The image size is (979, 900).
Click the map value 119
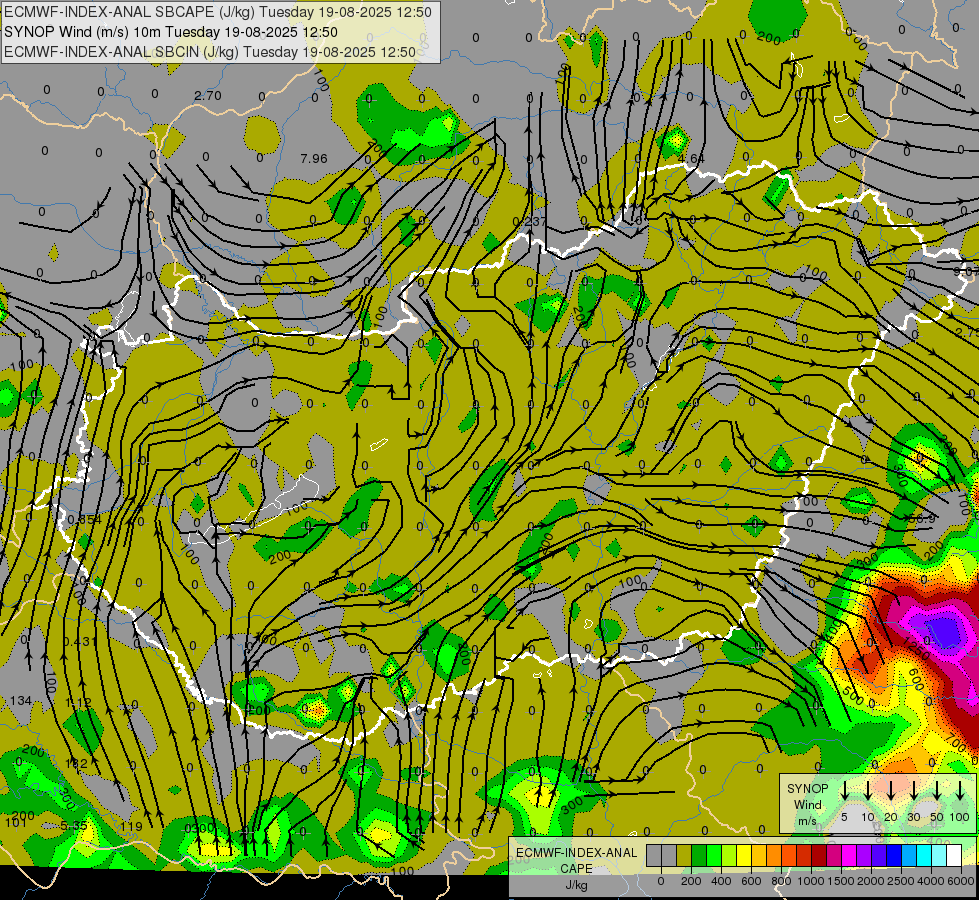[x=131, y=827]
